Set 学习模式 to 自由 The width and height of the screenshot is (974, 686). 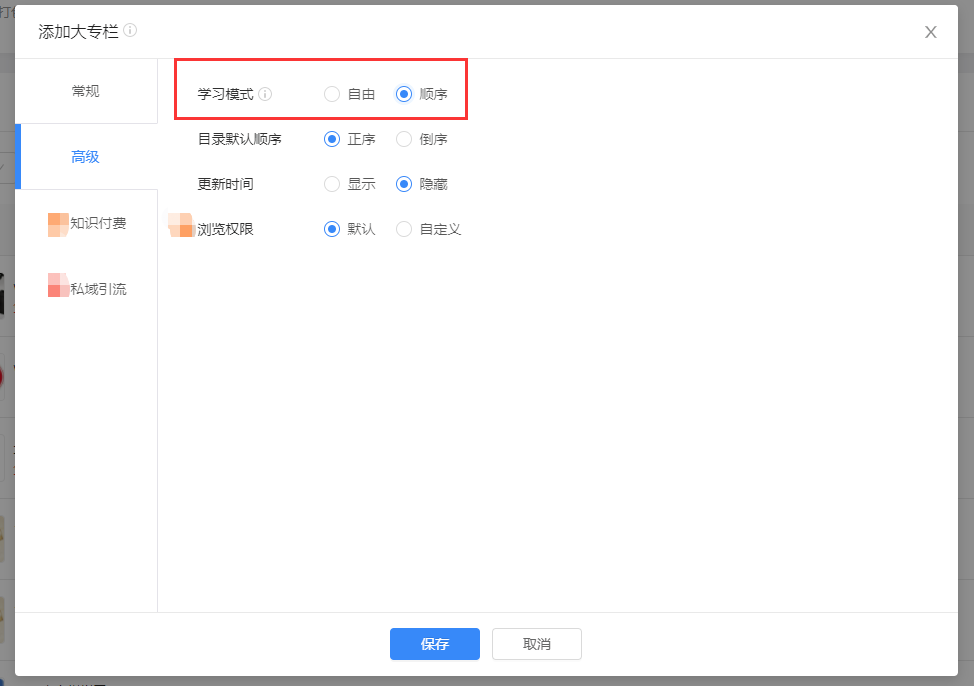point(332,95)
